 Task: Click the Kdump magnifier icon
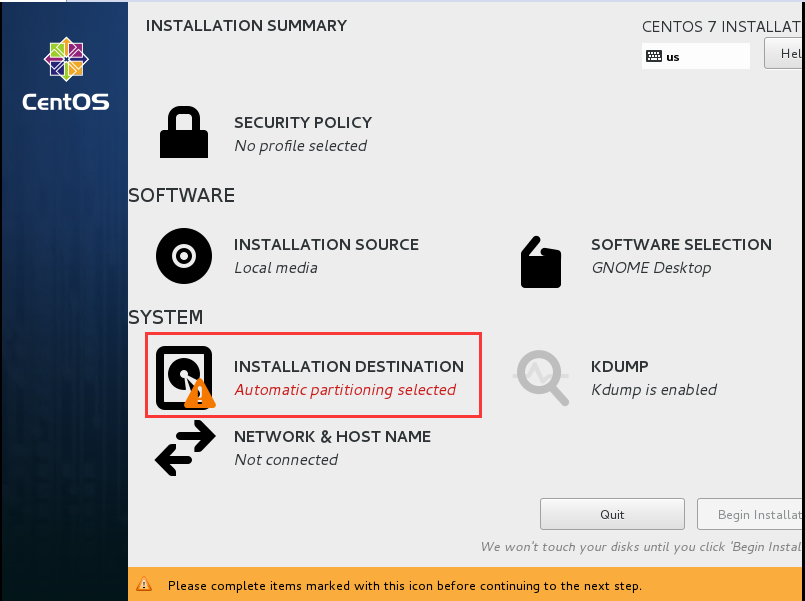(541, 378)
